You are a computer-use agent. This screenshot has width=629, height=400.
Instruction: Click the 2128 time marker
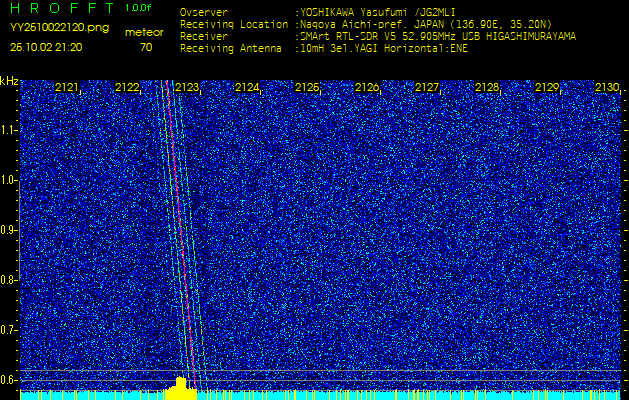point(487,88)
